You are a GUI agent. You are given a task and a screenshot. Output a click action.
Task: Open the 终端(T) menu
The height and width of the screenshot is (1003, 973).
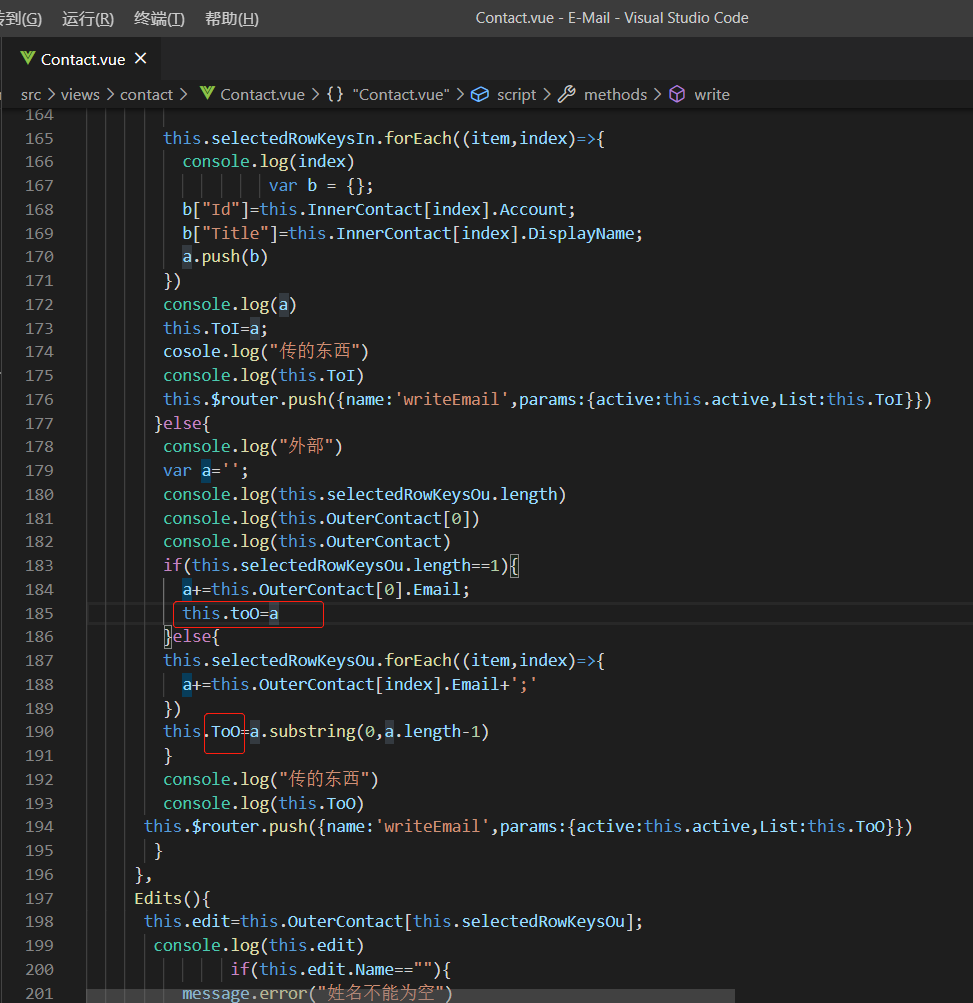click(159, 18)
